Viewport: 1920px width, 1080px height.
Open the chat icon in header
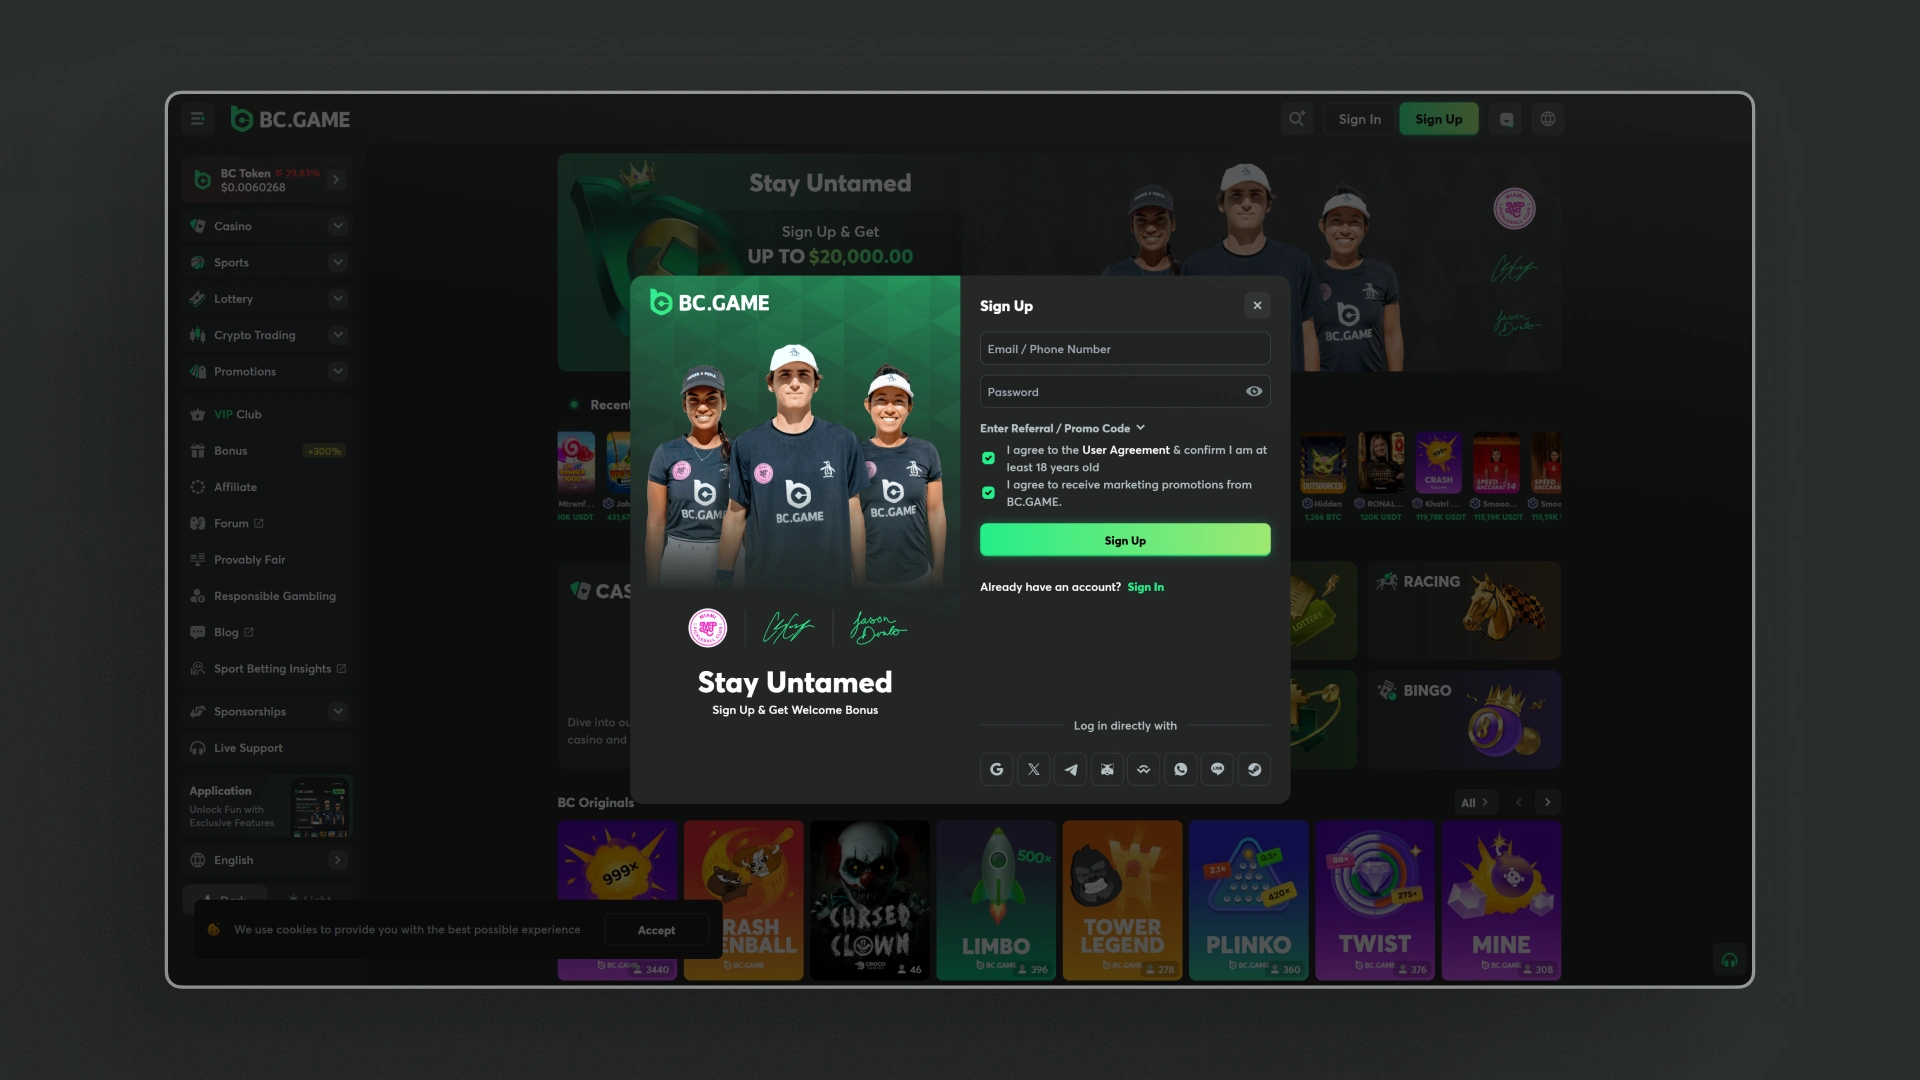pos(1506,119)
